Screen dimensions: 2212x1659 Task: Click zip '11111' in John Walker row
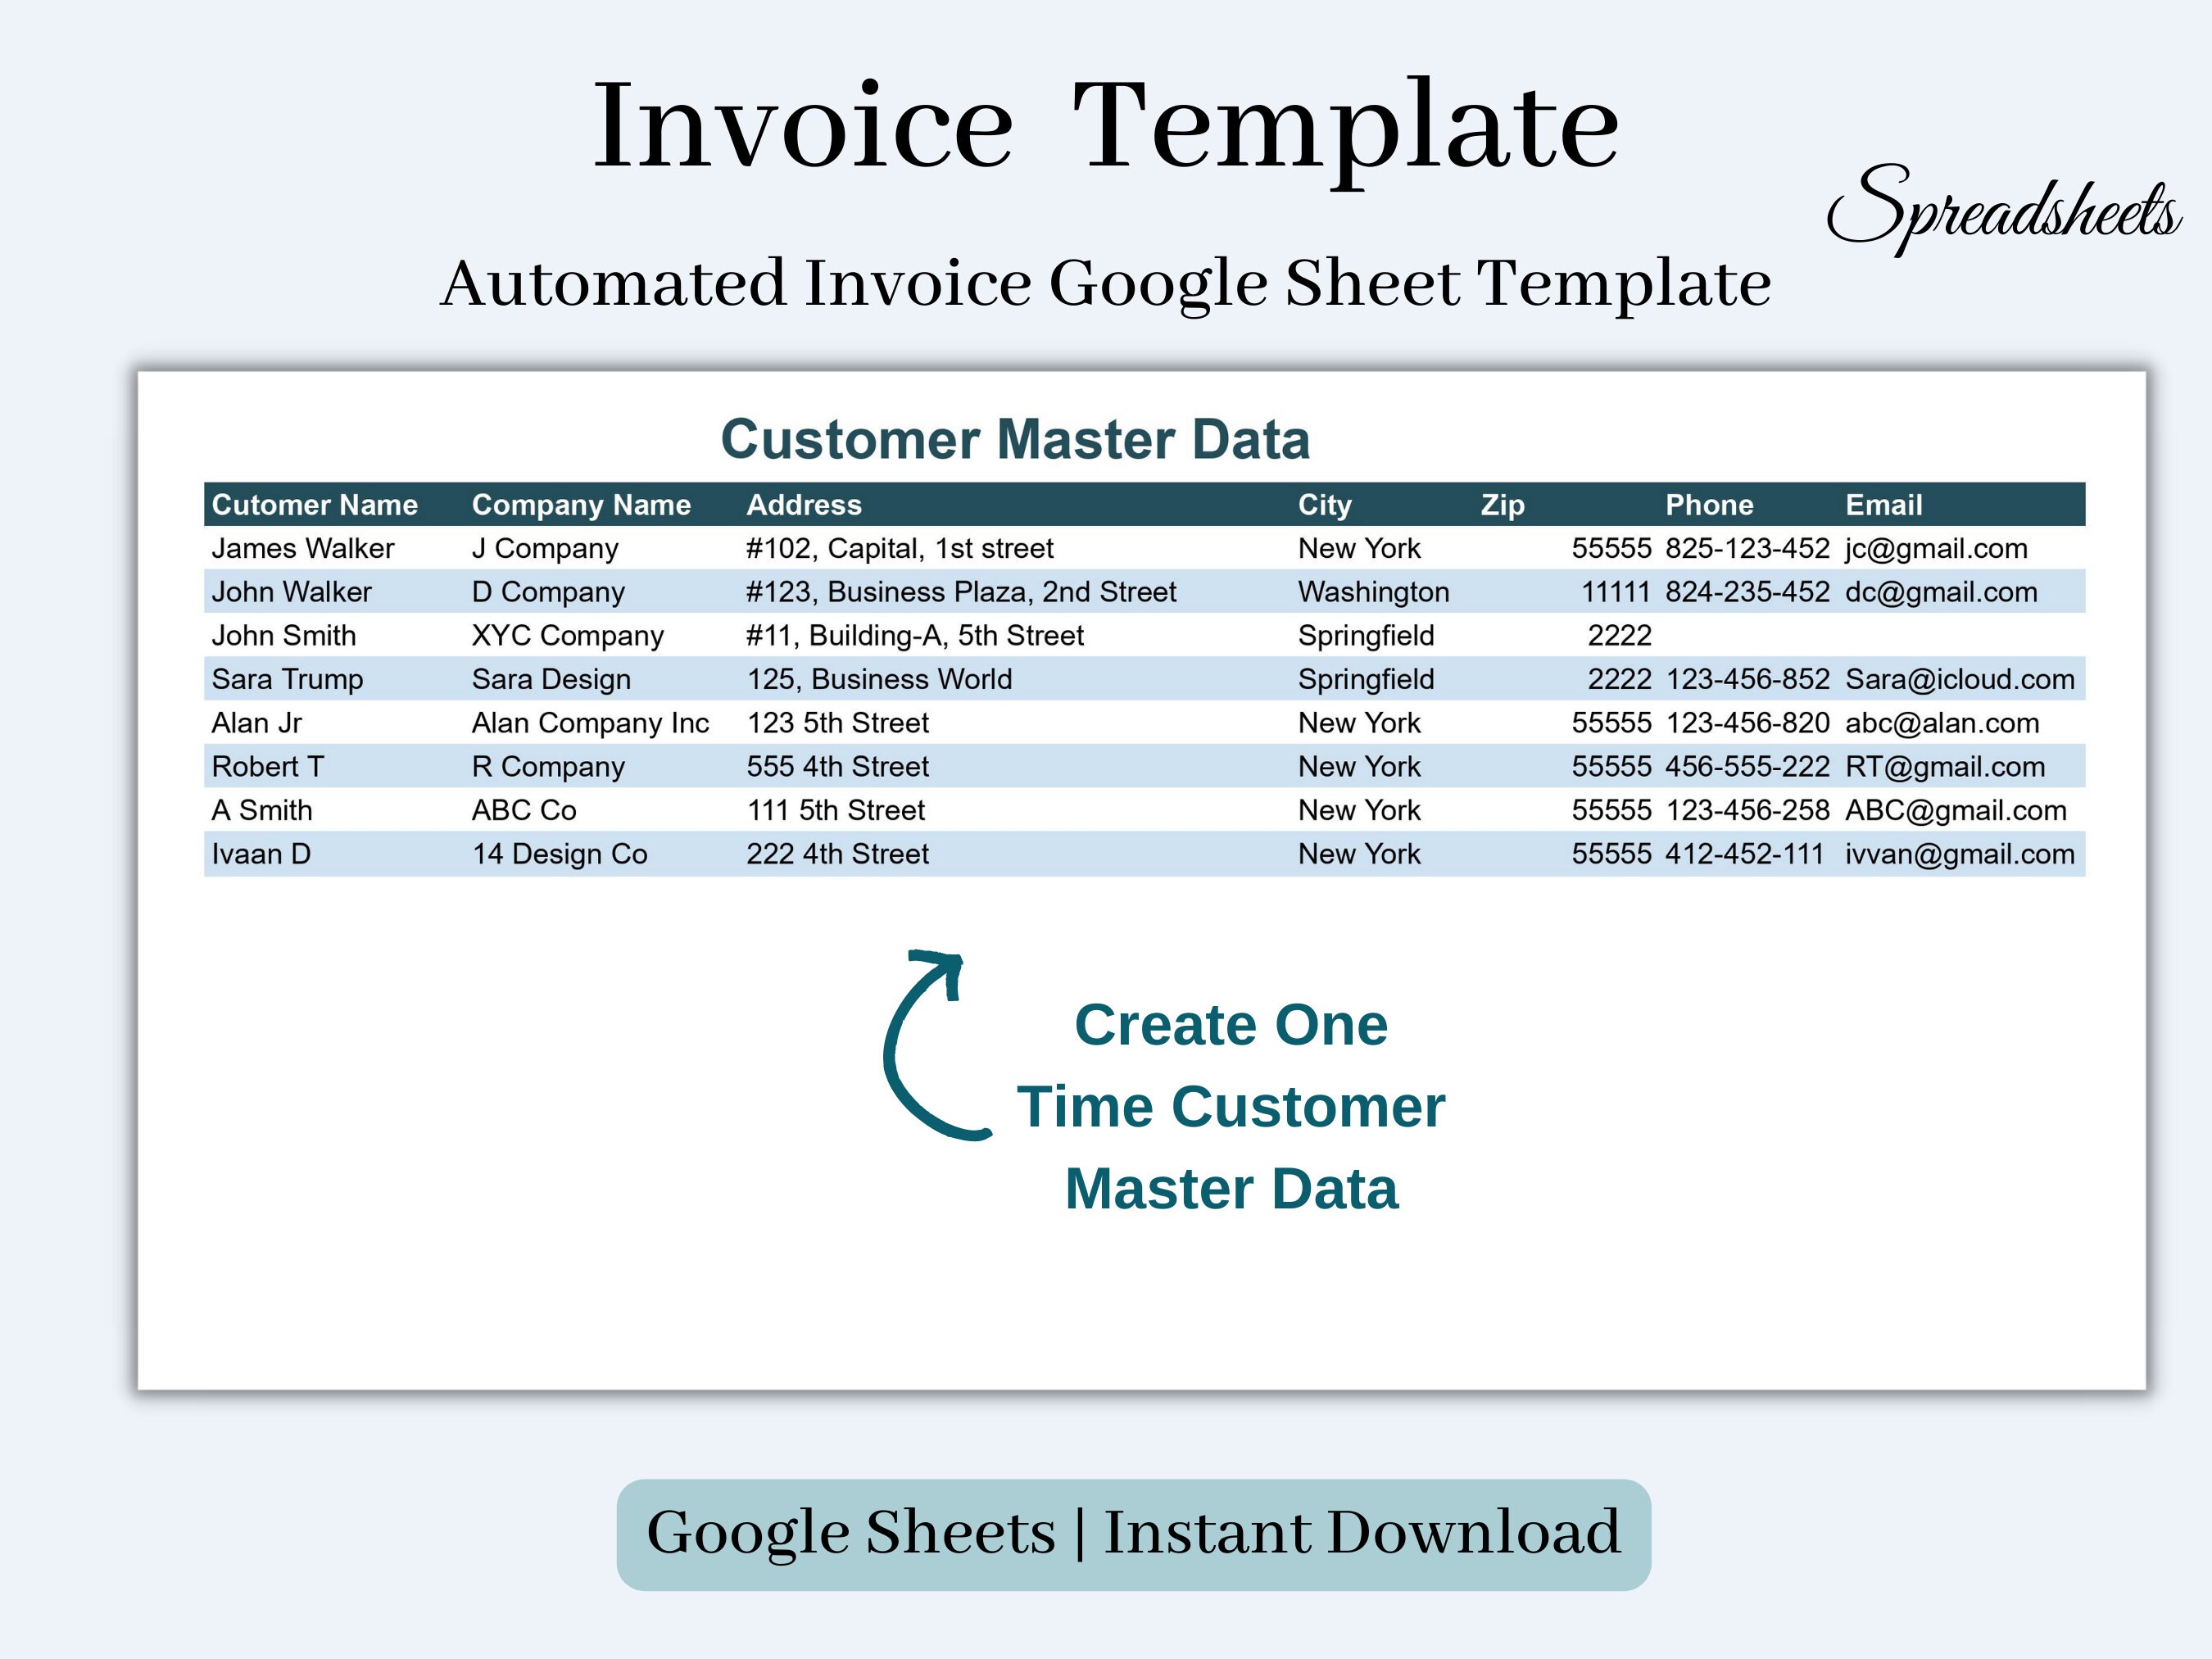[1616, 592]
